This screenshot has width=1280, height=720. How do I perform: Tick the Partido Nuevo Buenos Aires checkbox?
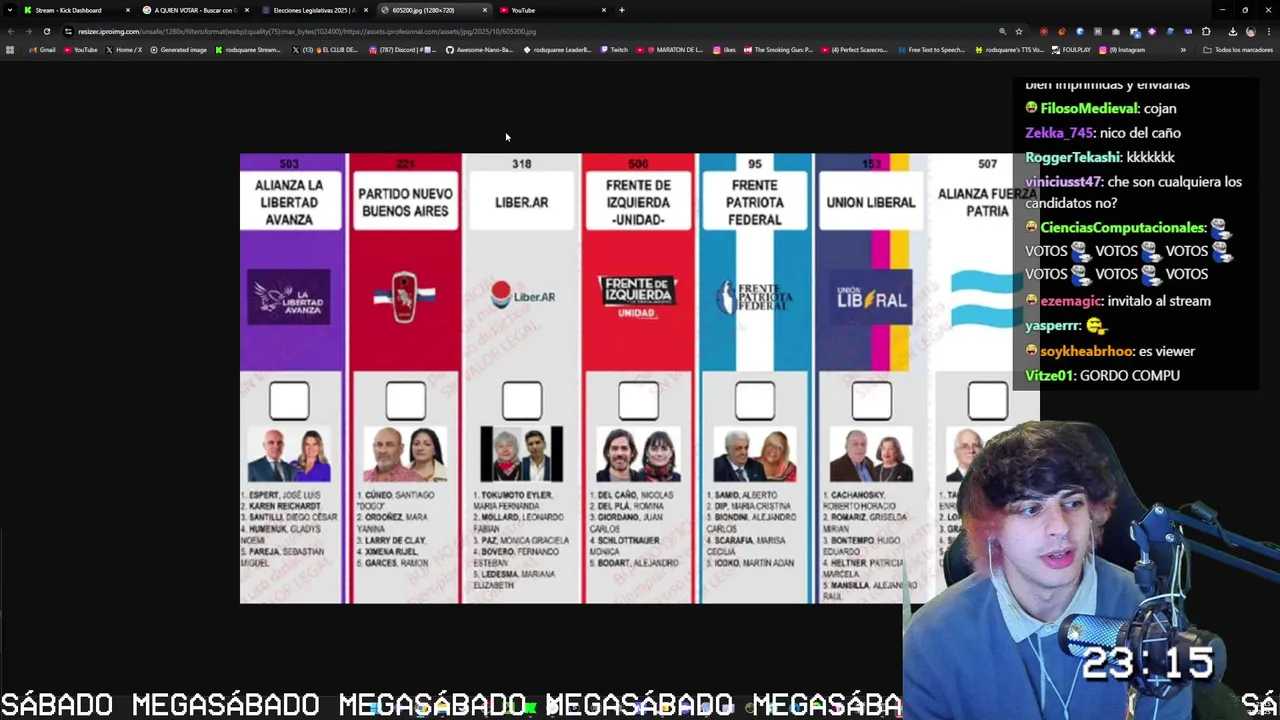405,401
